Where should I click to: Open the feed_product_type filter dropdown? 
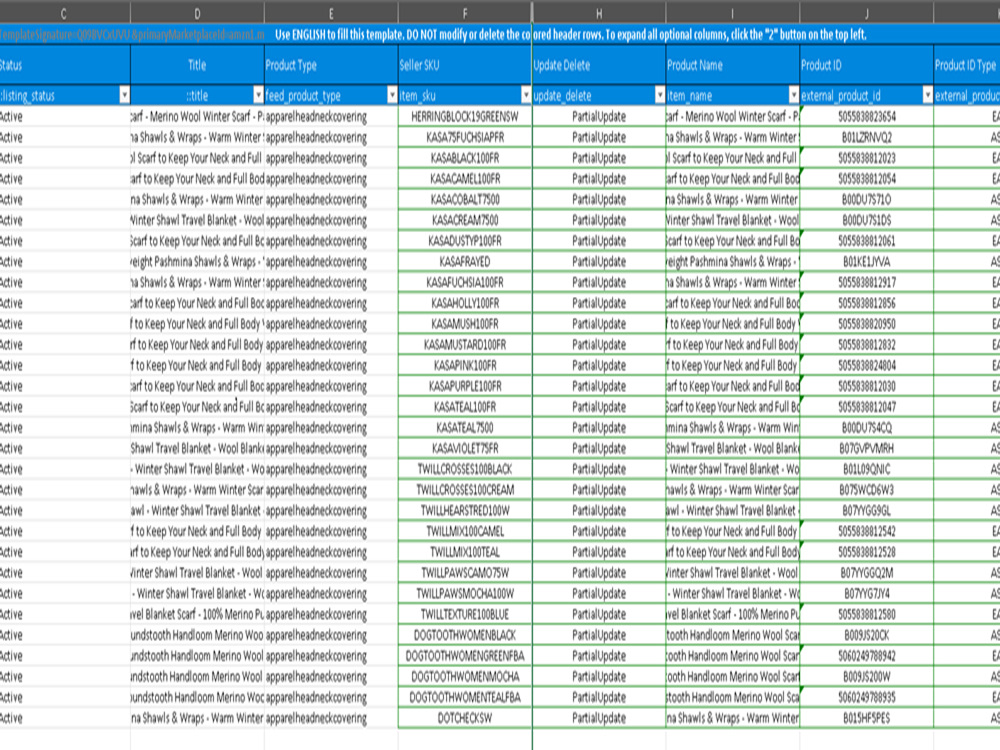(392, 96)
